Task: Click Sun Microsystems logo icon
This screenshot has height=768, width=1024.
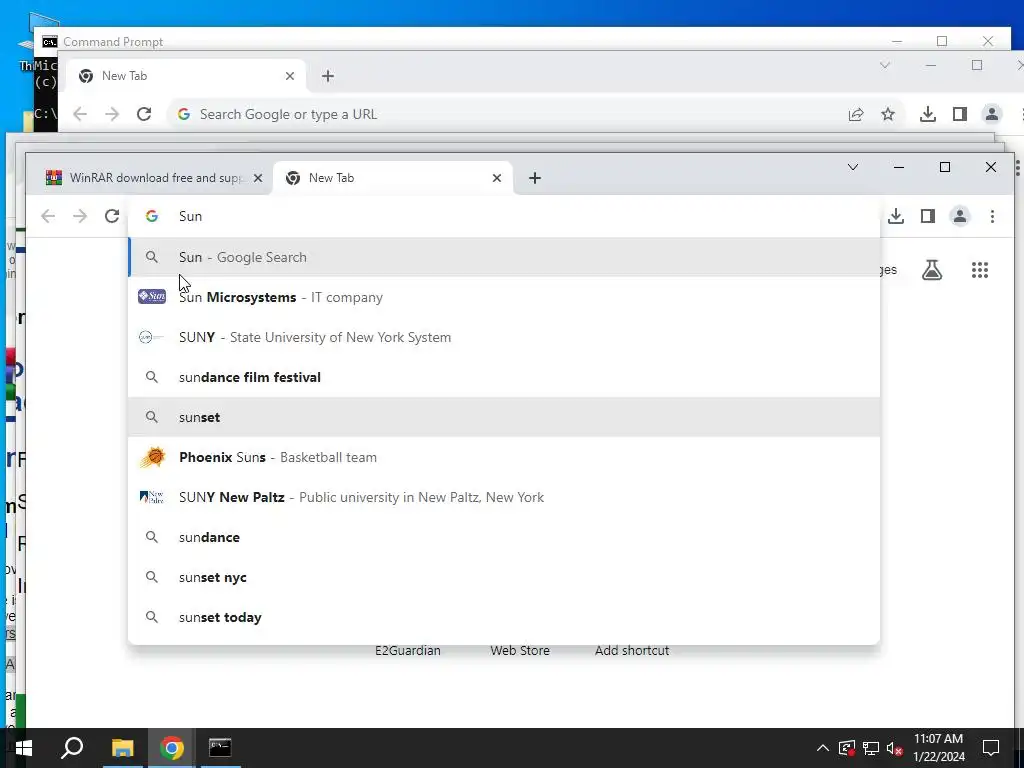Action: pos(152,296)
